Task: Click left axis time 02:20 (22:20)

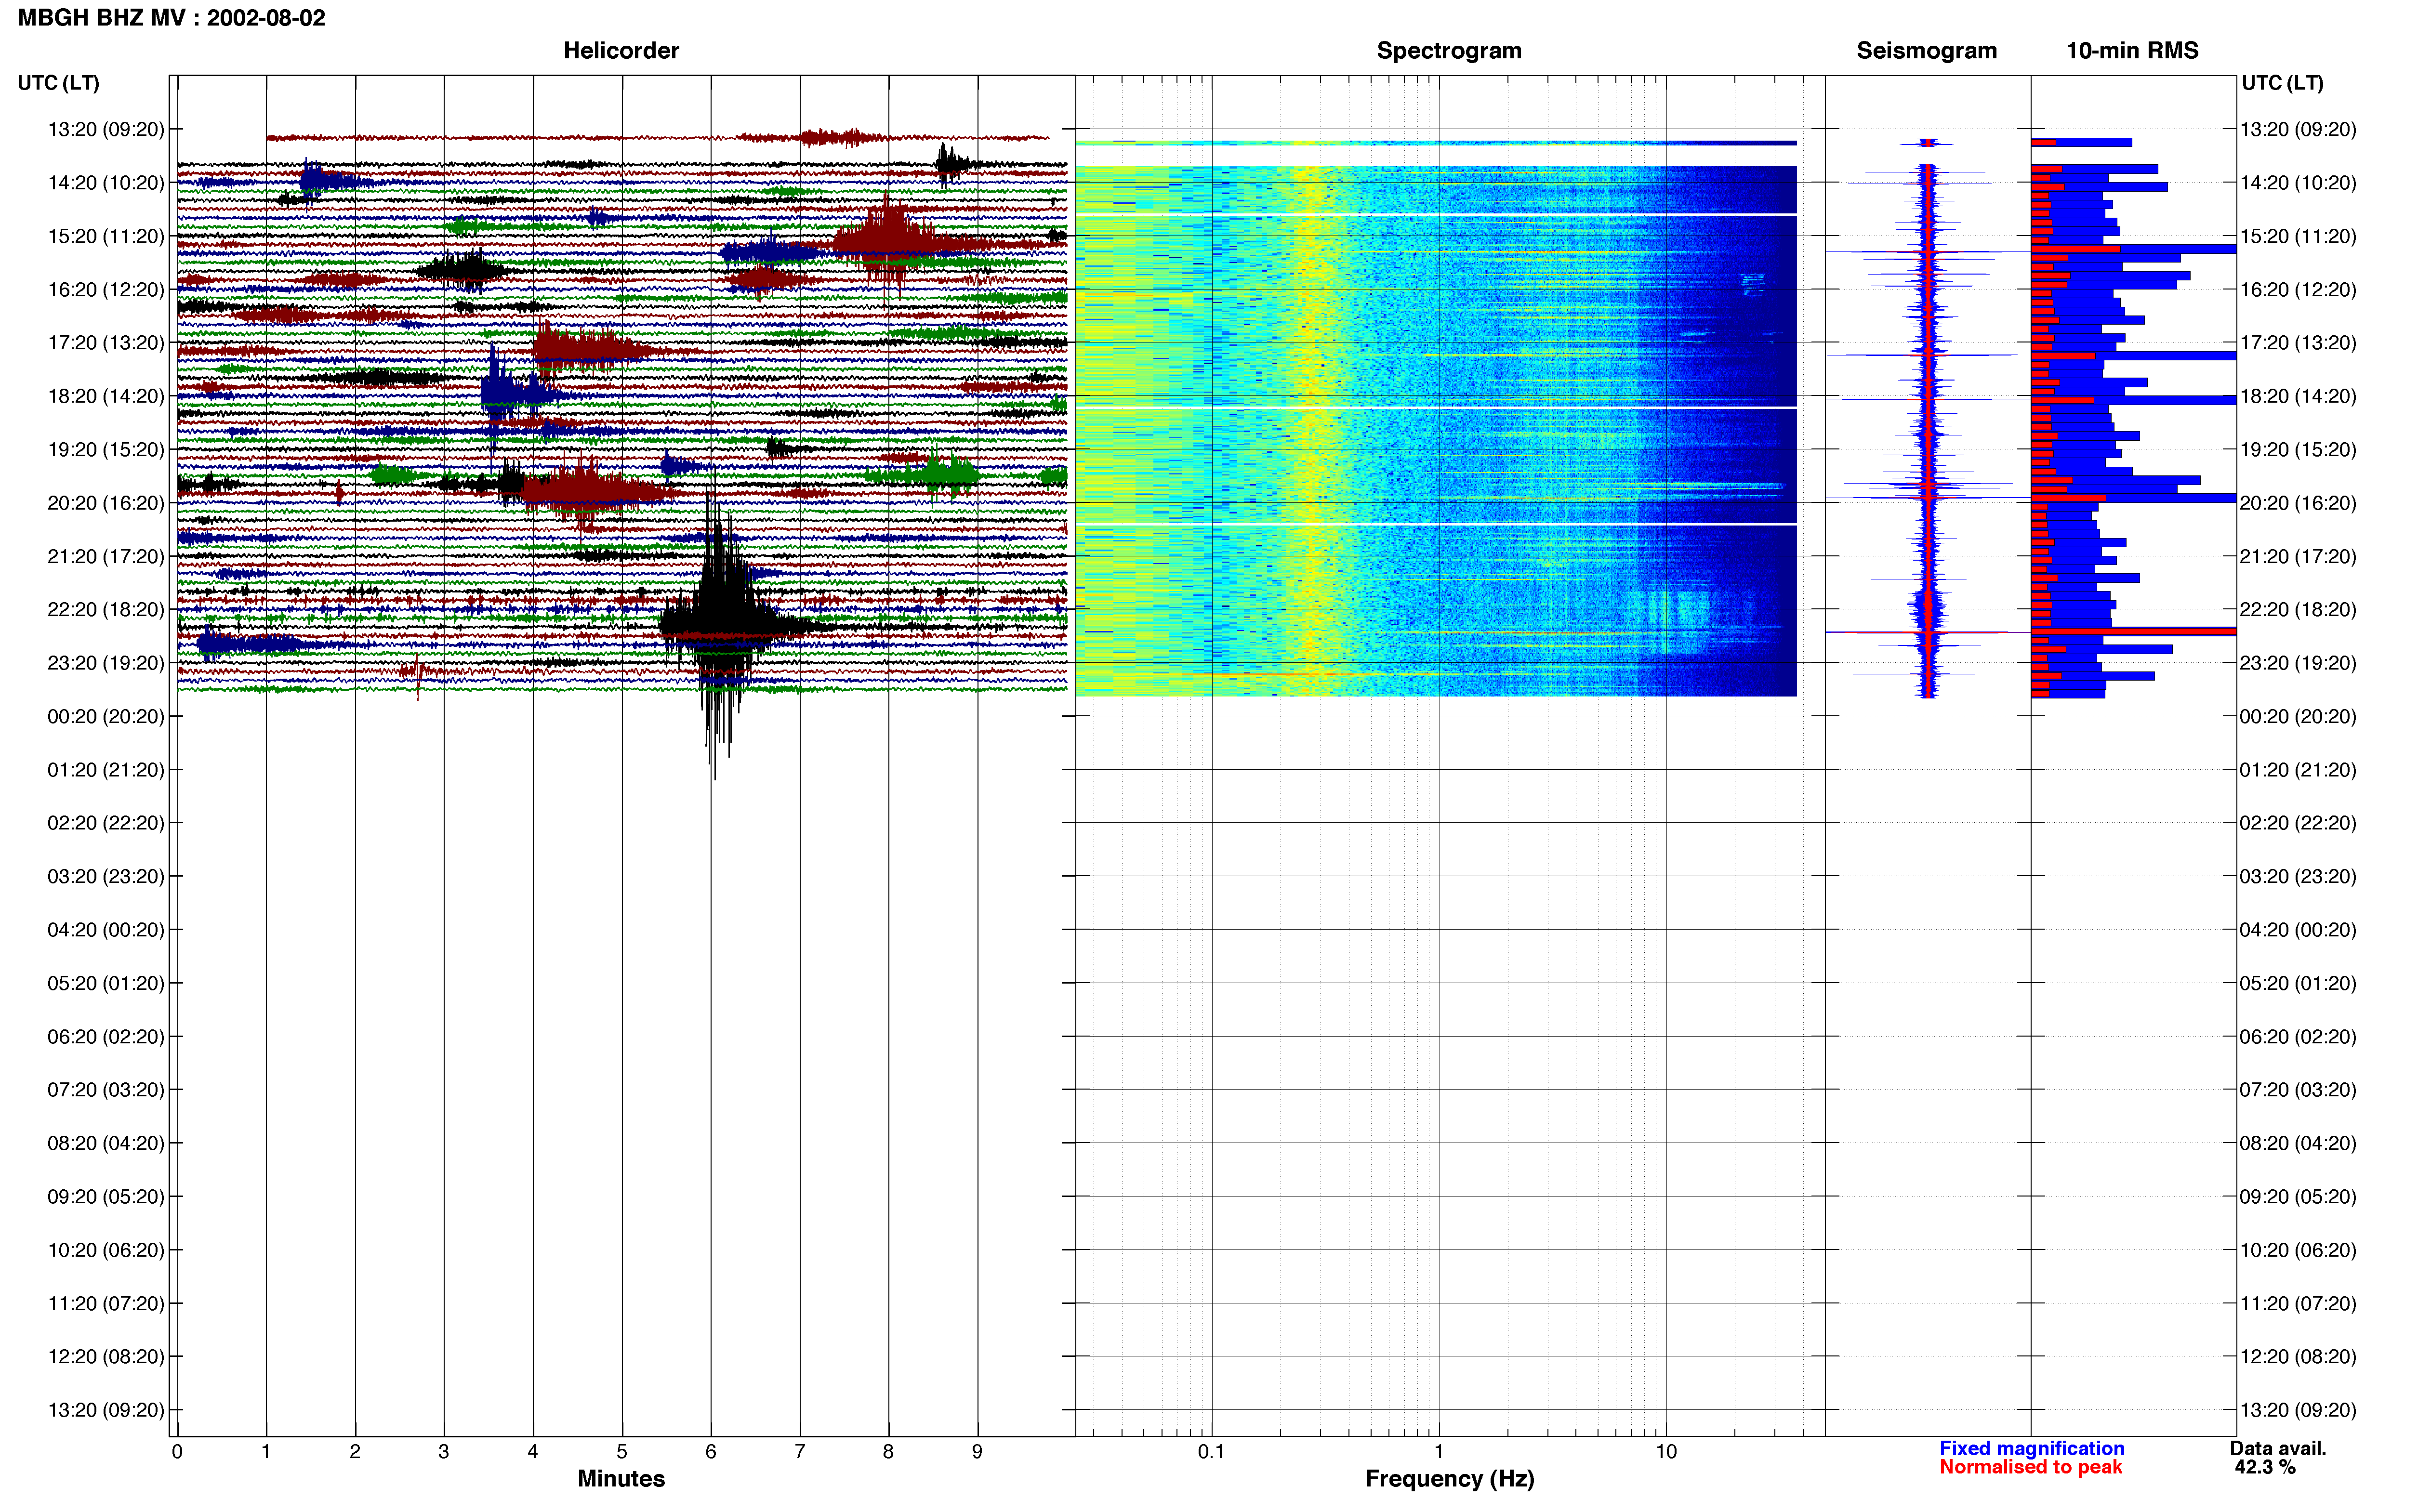Action: (106, 823)
